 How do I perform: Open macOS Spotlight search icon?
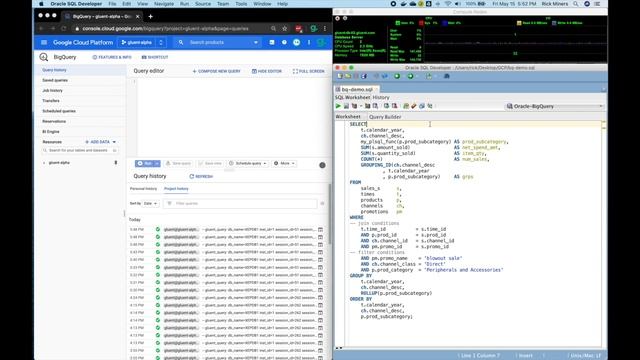pyautogui.click(x=576, y=4)
